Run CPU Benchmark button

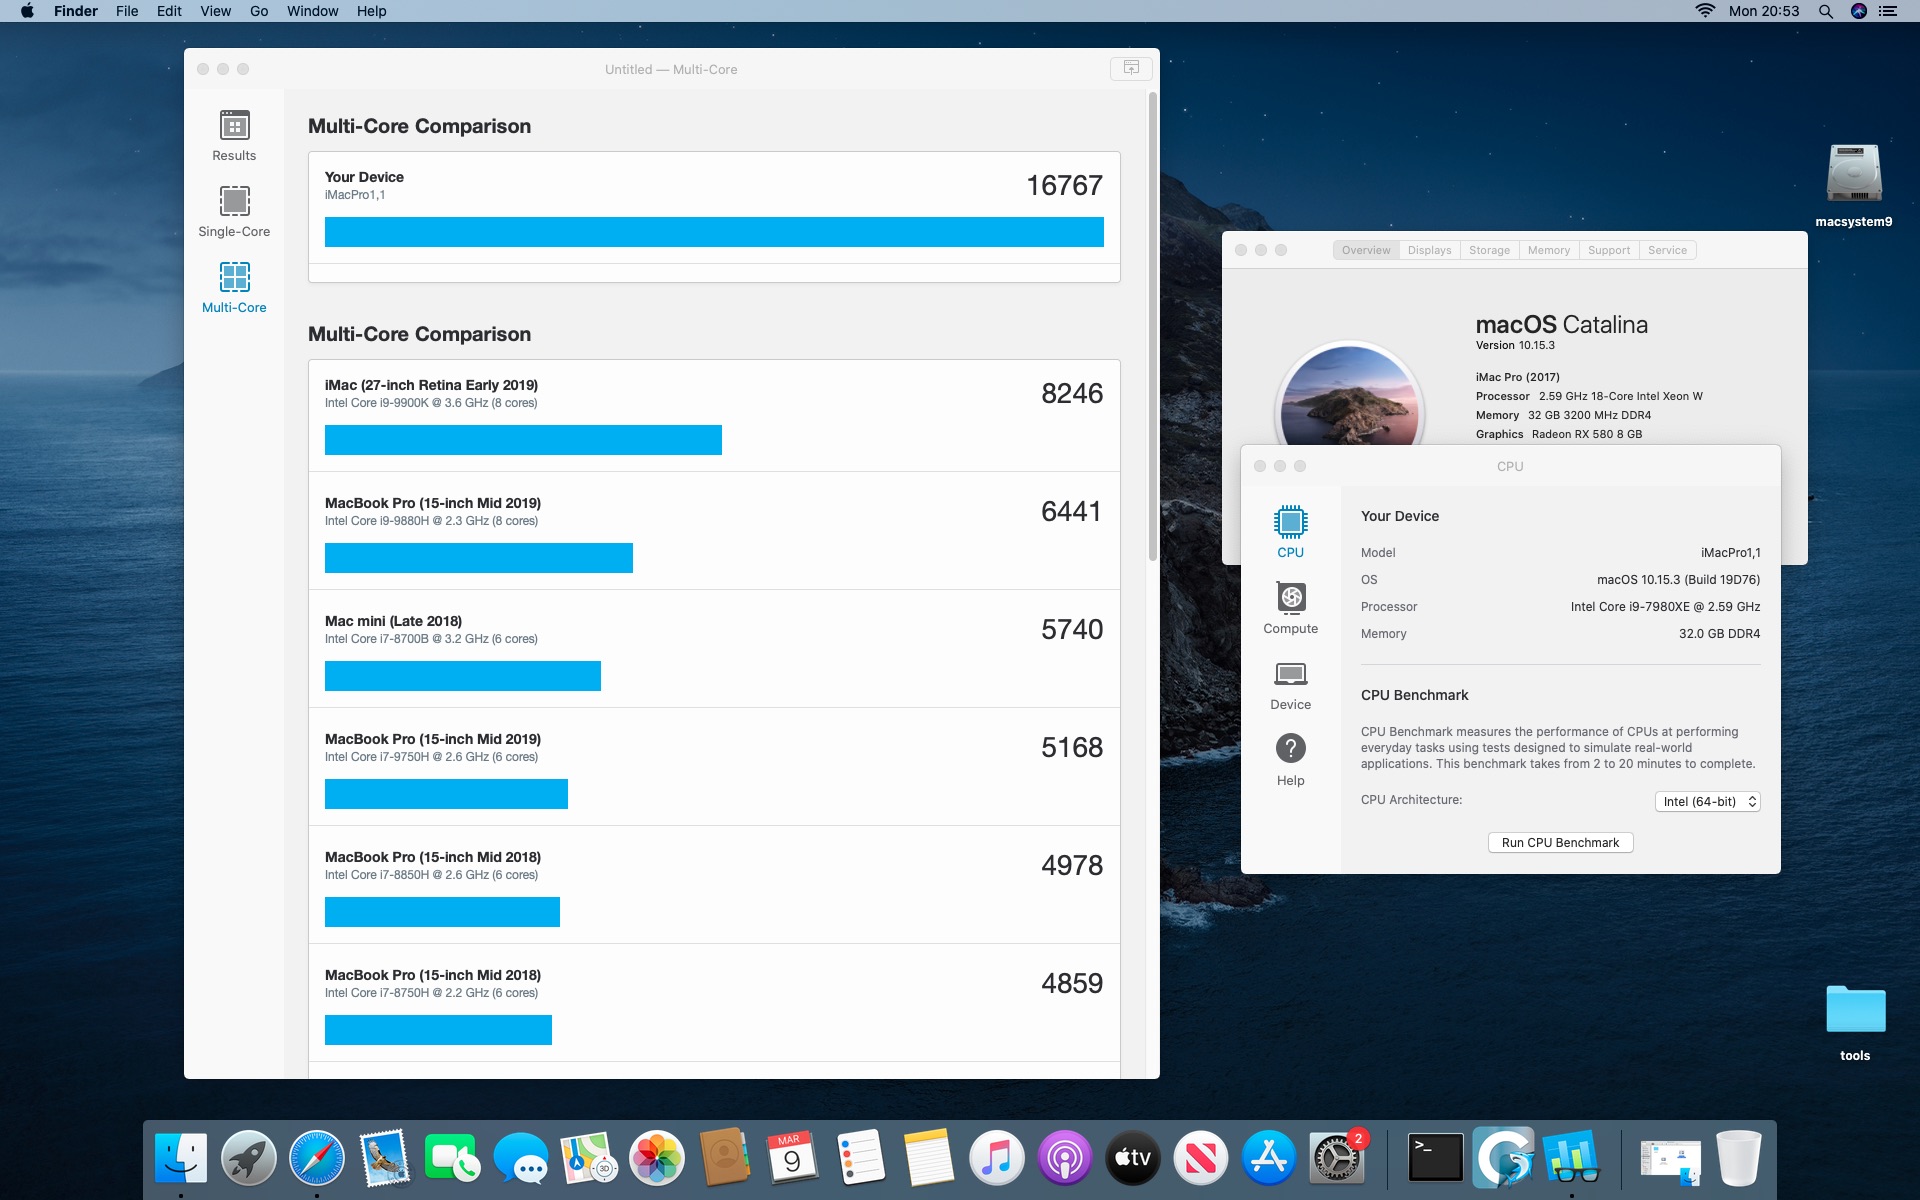pyautogui.click(x=1560, y=843)
